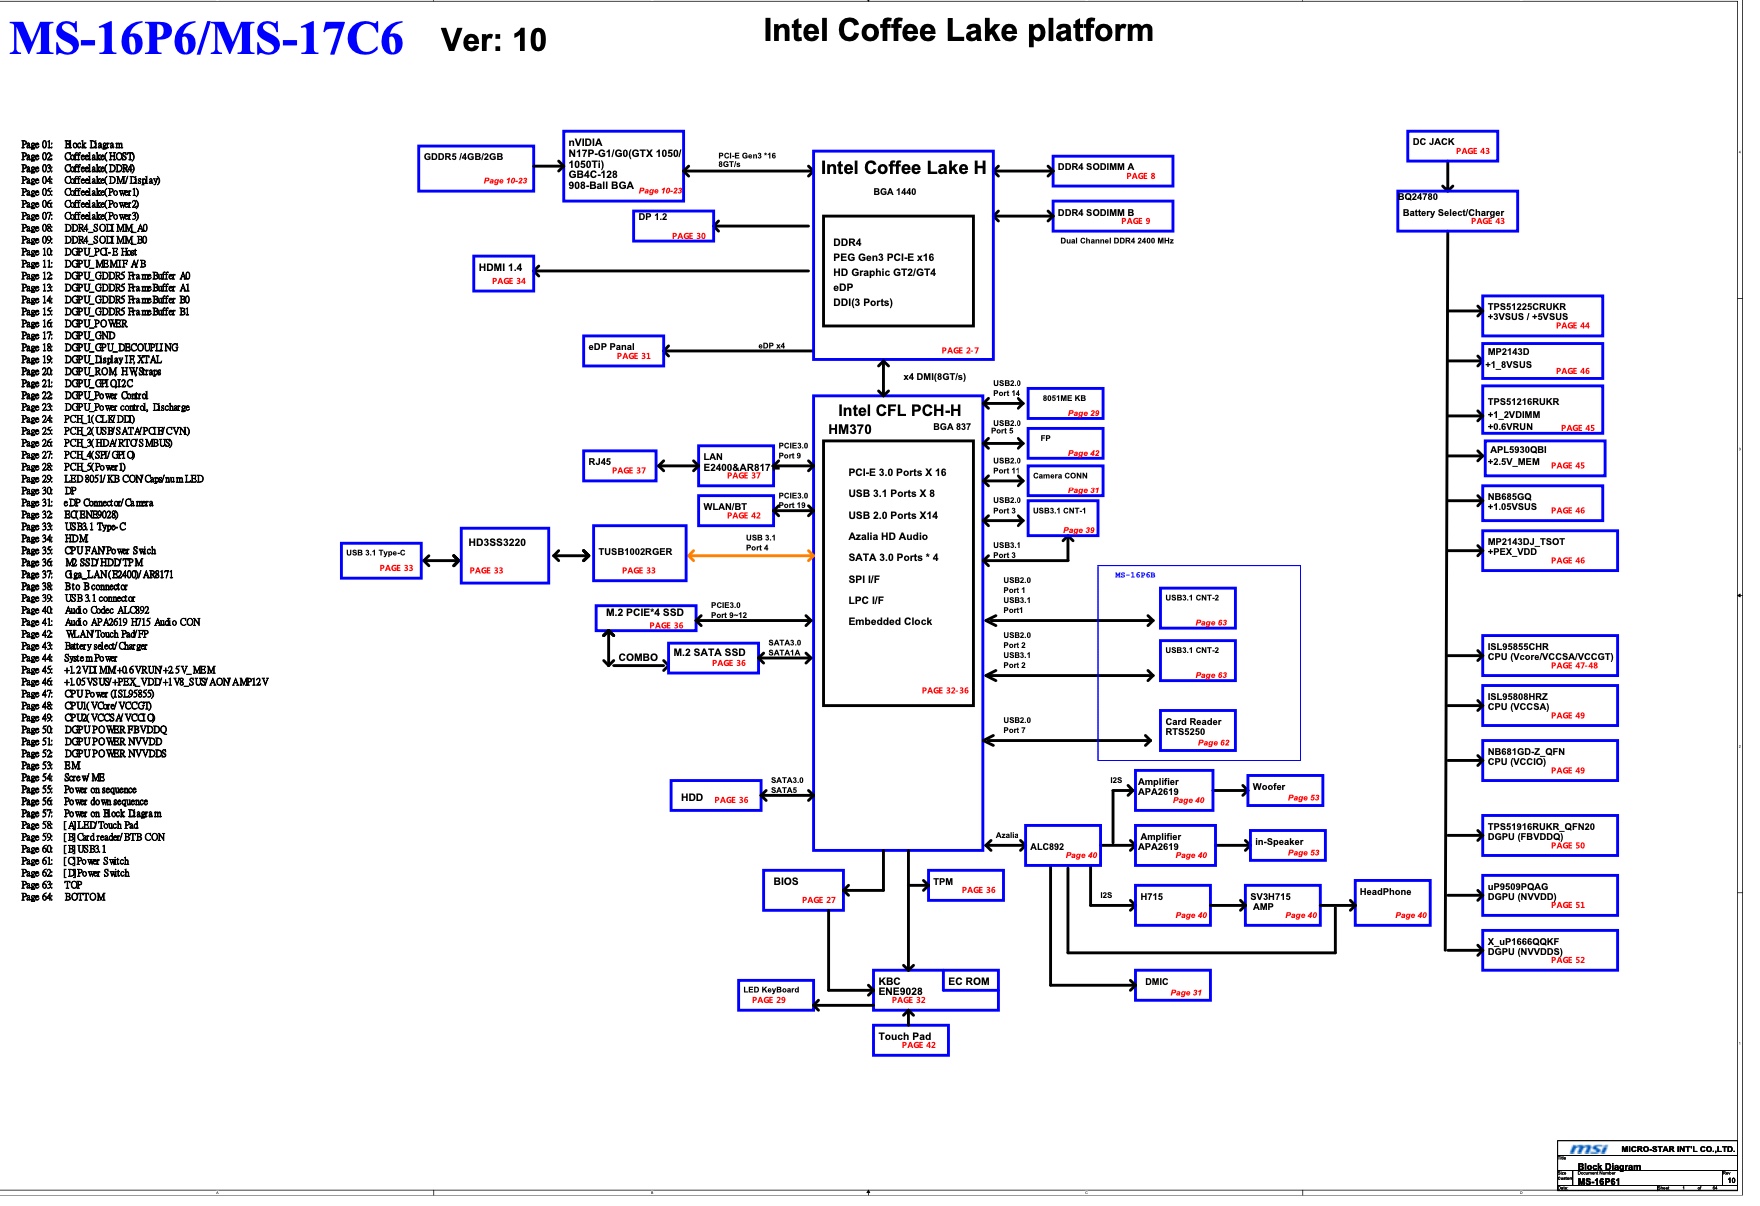The image size is (1760, 1206).
Task: Click the BQ24780 Battery Select/Charger block
Action: [1457, 211]
